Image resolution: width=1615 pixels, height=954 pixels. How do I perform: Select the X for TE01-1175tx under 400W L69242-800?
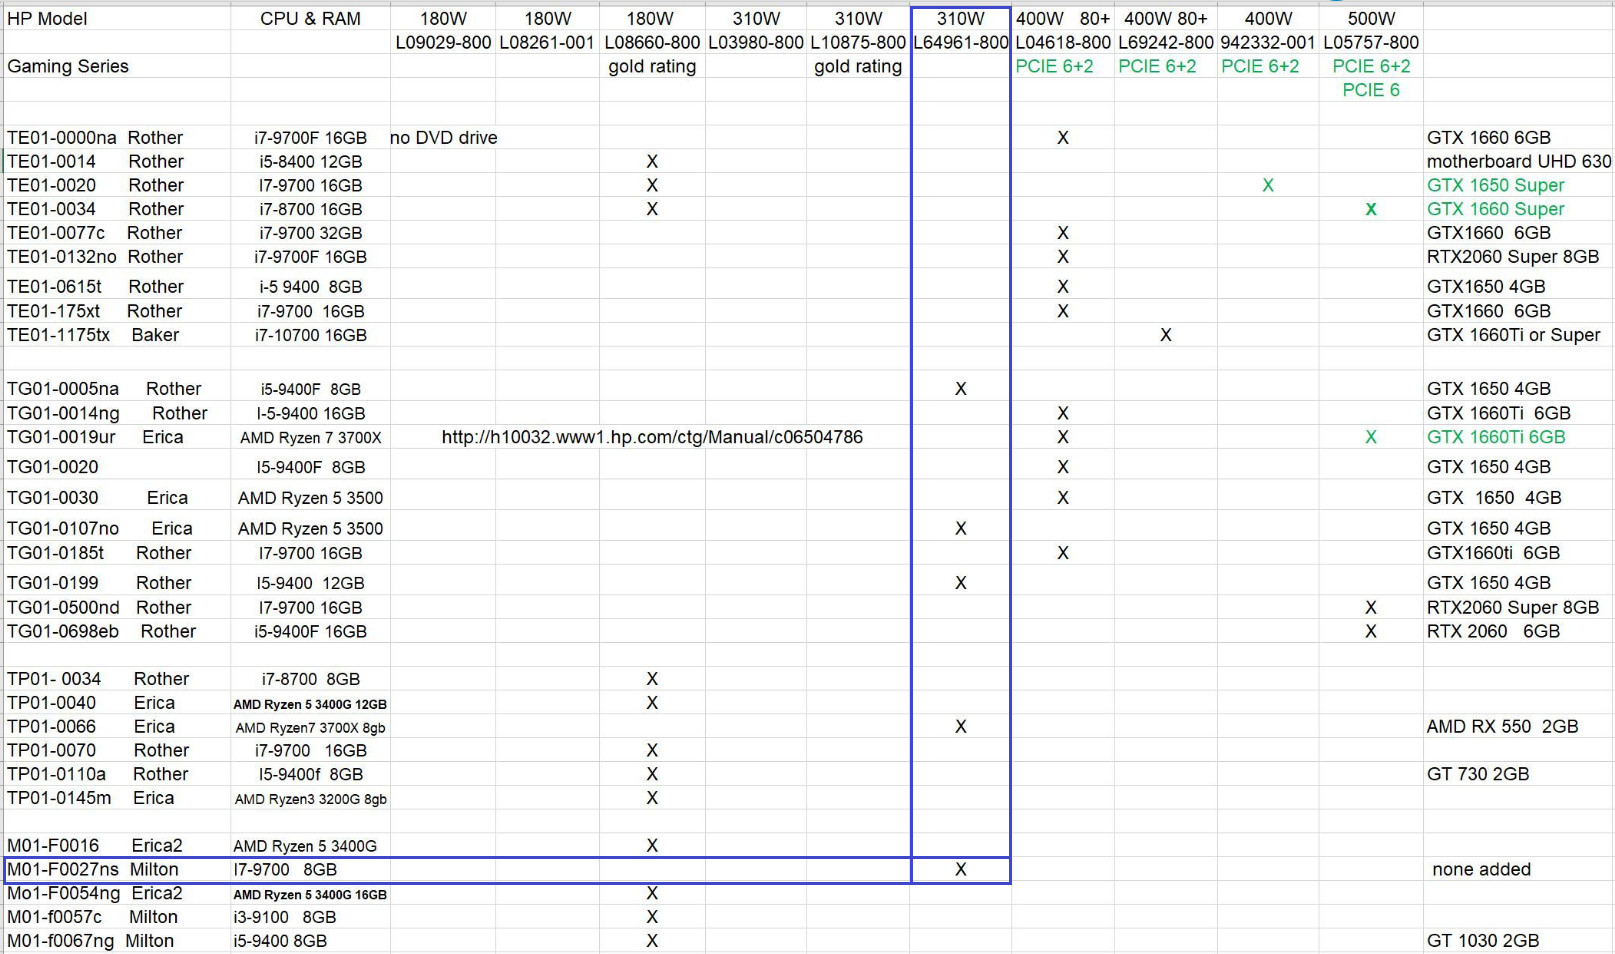coord(1164,335)
